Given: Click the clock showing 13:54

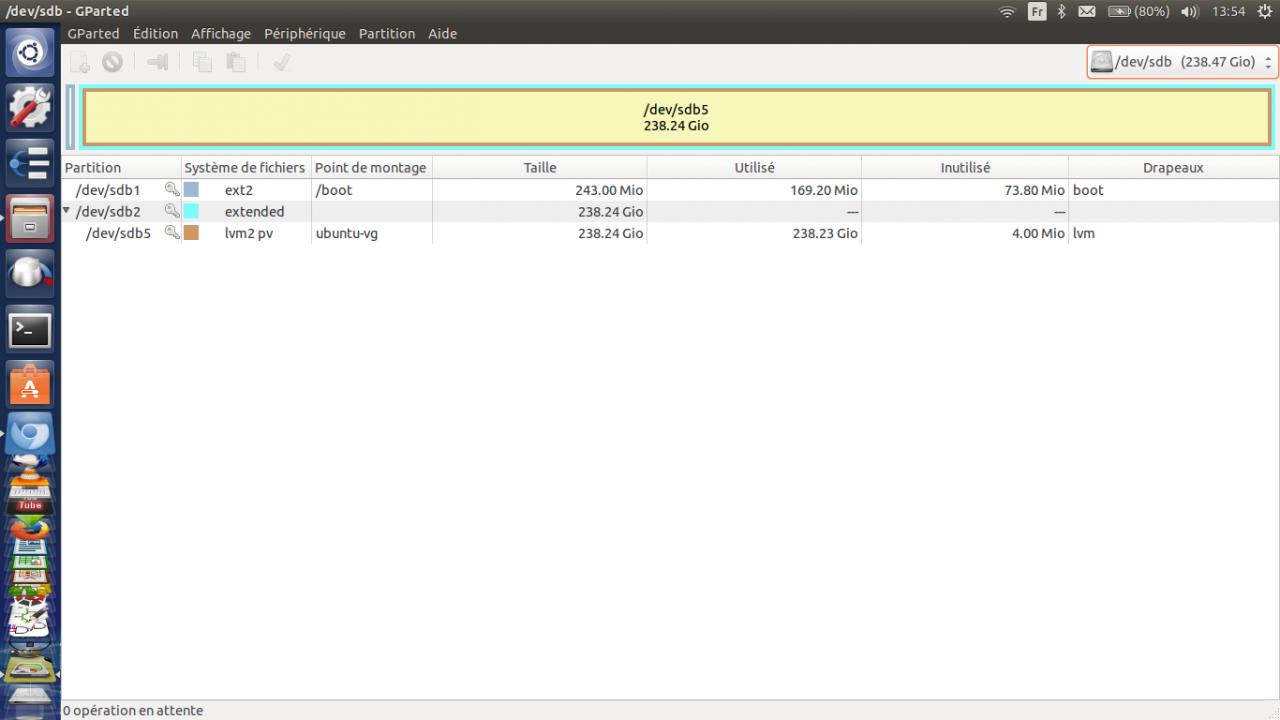Looking at the screenshot, I should (x=1228, y=12).
